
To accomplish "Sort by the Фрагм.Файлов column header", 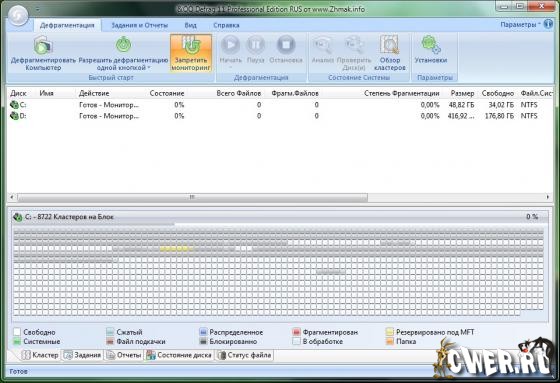I will (x=295, y=93).
